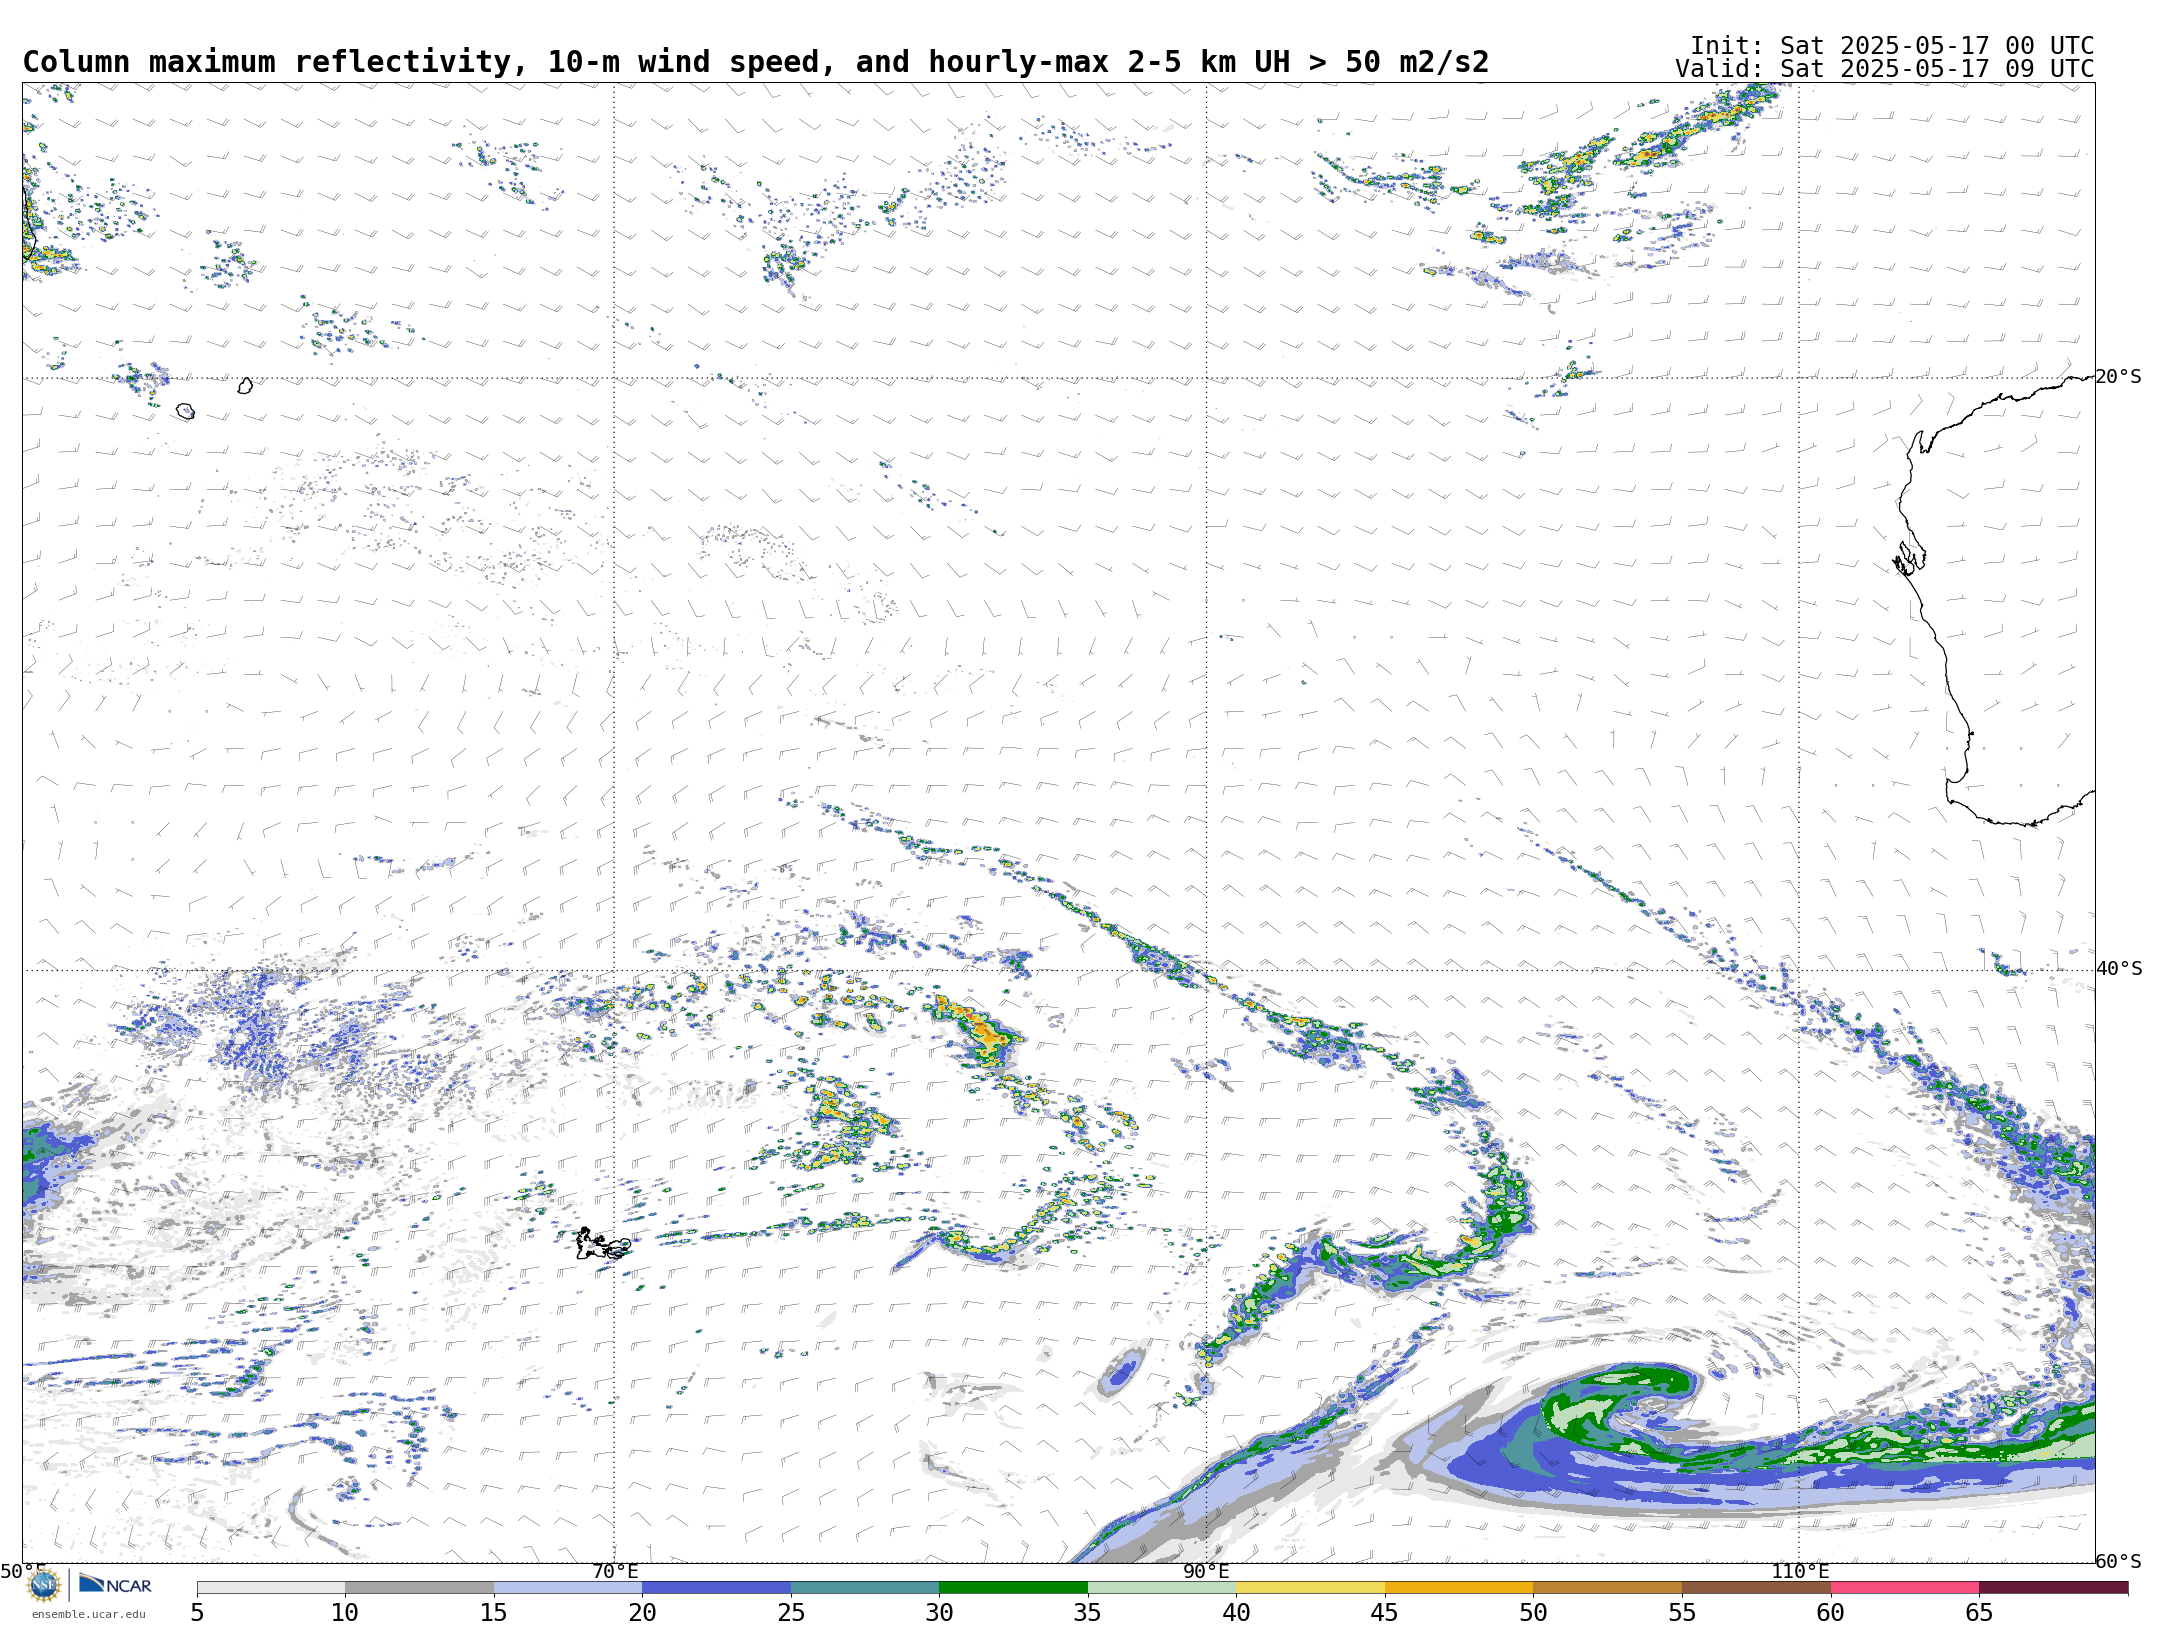Pick the teal 25–30 colorbar swatch
The width and height of the screenshot is (2160, 1626).
(x=865, y=1588)
